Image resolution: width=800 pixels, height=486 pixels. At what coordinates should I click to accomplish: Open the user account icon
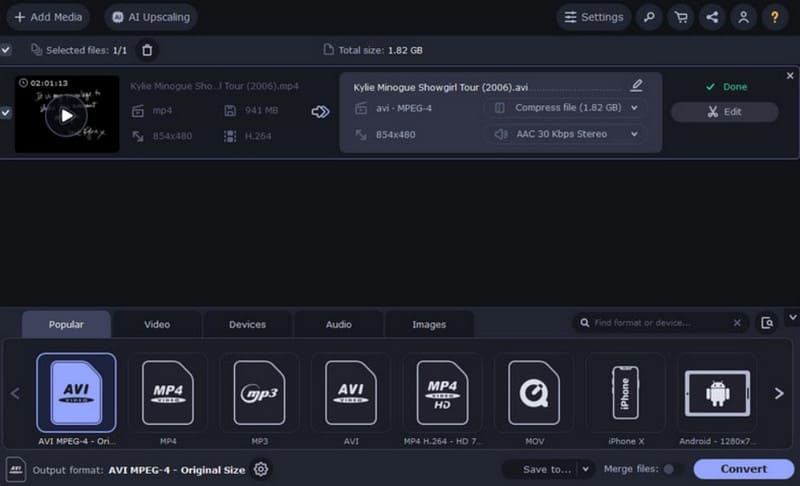(743, 17)
